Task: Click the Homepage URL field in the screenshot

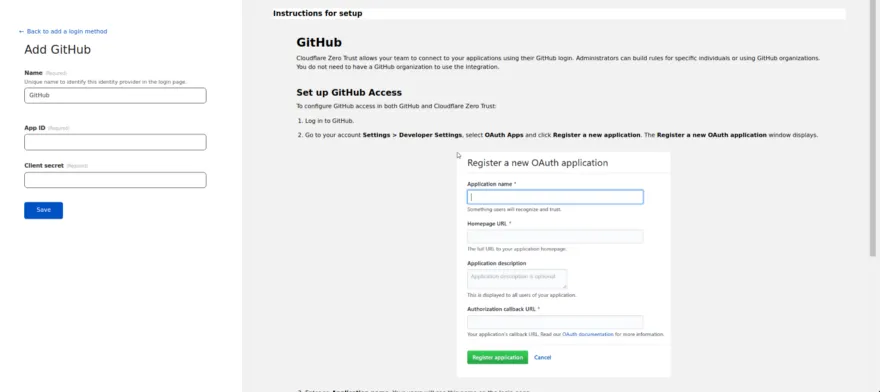Action: [555, 236]
